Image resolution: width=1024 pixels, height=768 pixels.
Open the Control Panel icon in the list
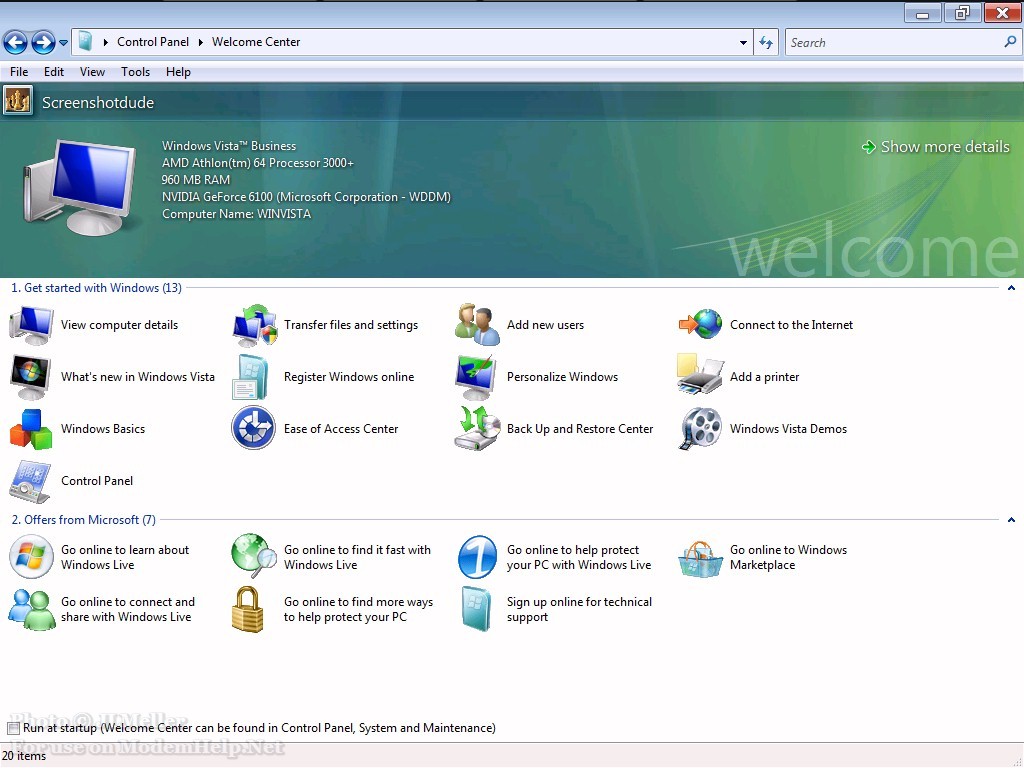(30, 481)
